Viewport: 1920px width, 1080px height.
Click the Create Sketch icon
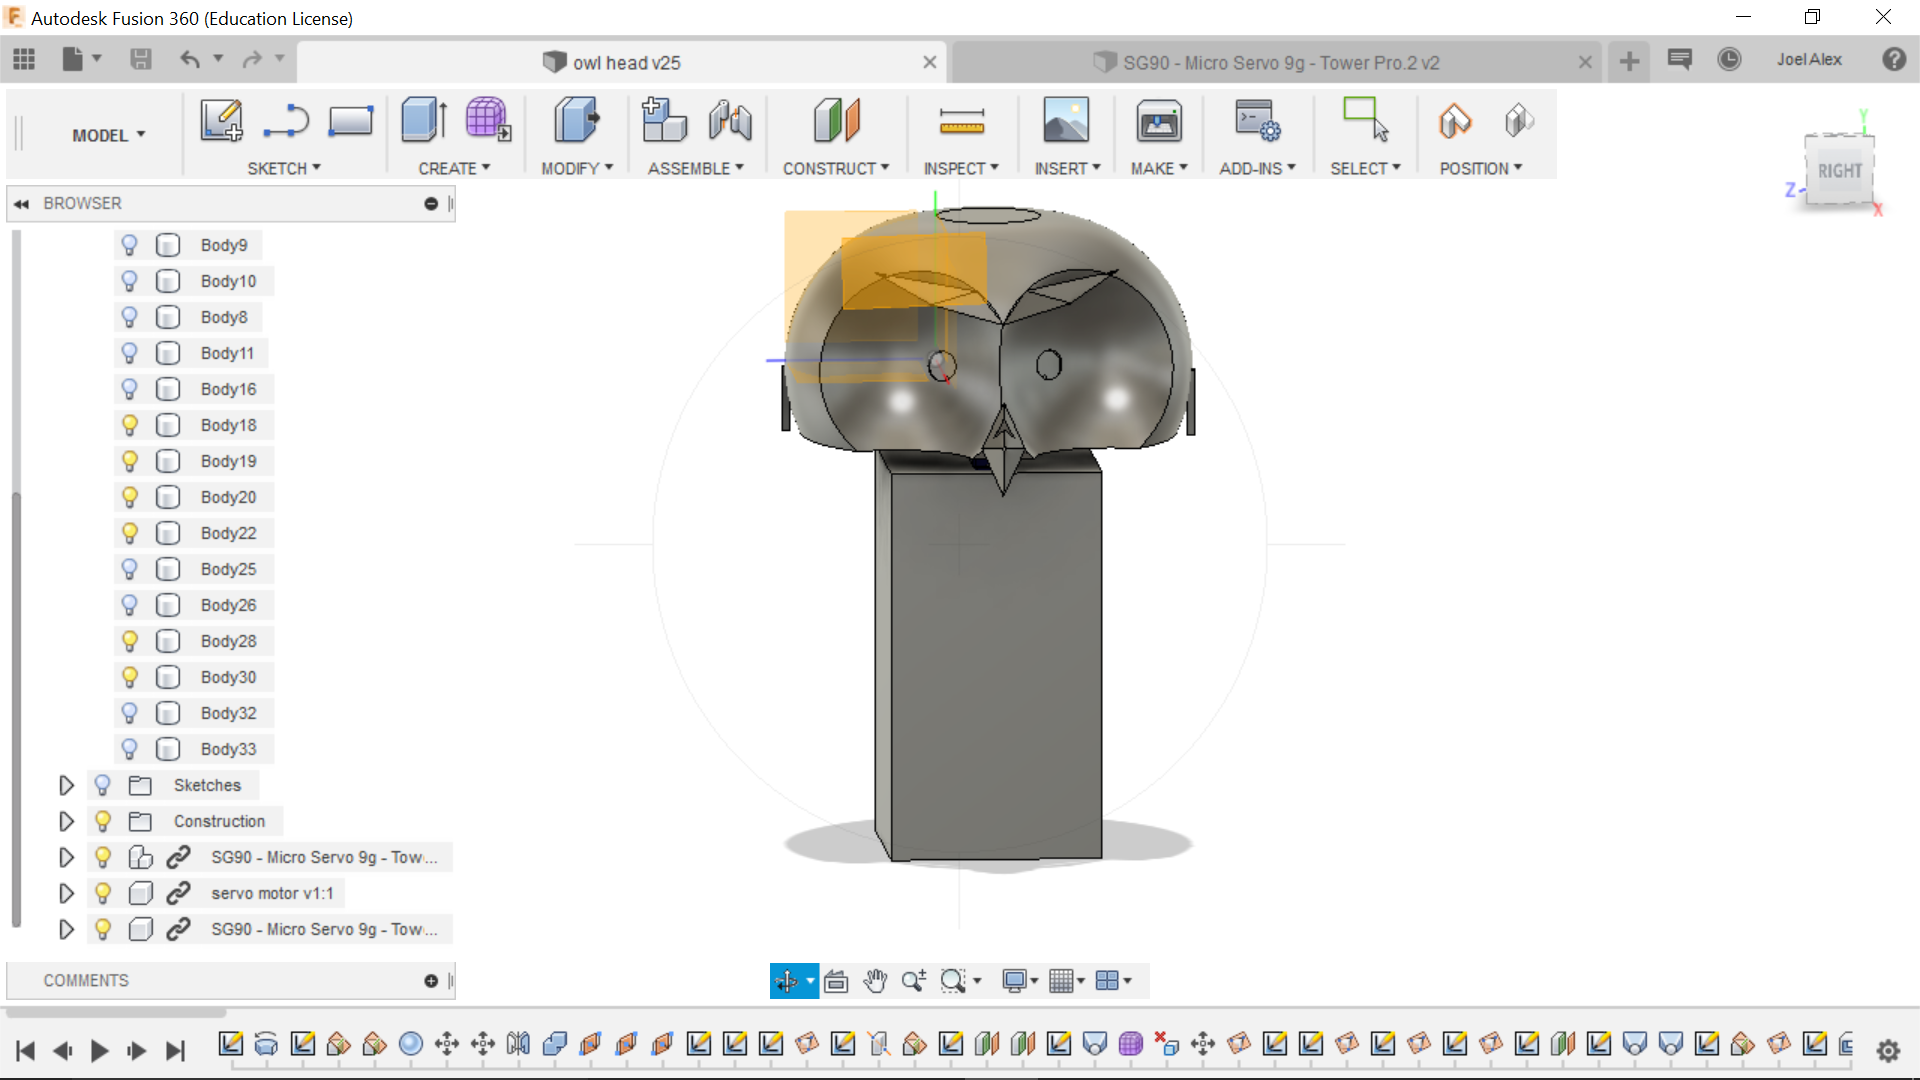point(221,121)
